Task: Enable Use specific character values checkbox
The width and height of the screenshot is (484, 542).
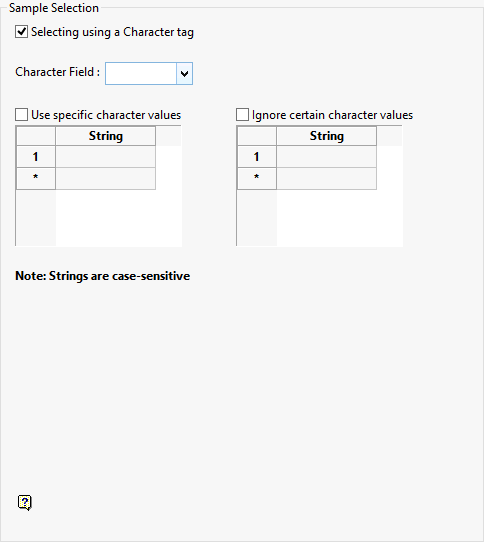Action: coord(21,115)
